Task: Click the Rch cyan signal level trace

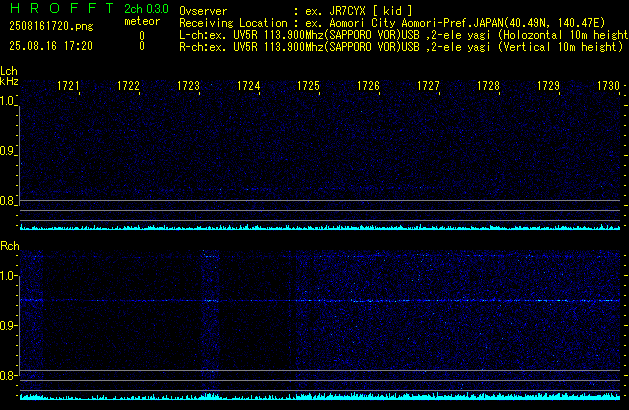Action: [x=320, y=396]
